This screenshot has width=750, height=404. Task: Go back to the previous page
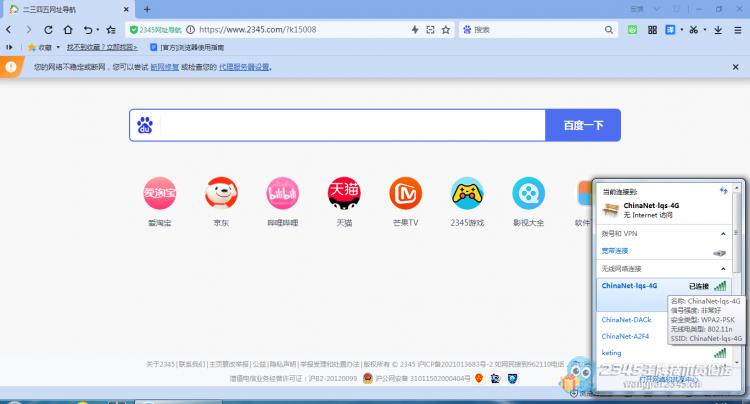click(9, 30)
